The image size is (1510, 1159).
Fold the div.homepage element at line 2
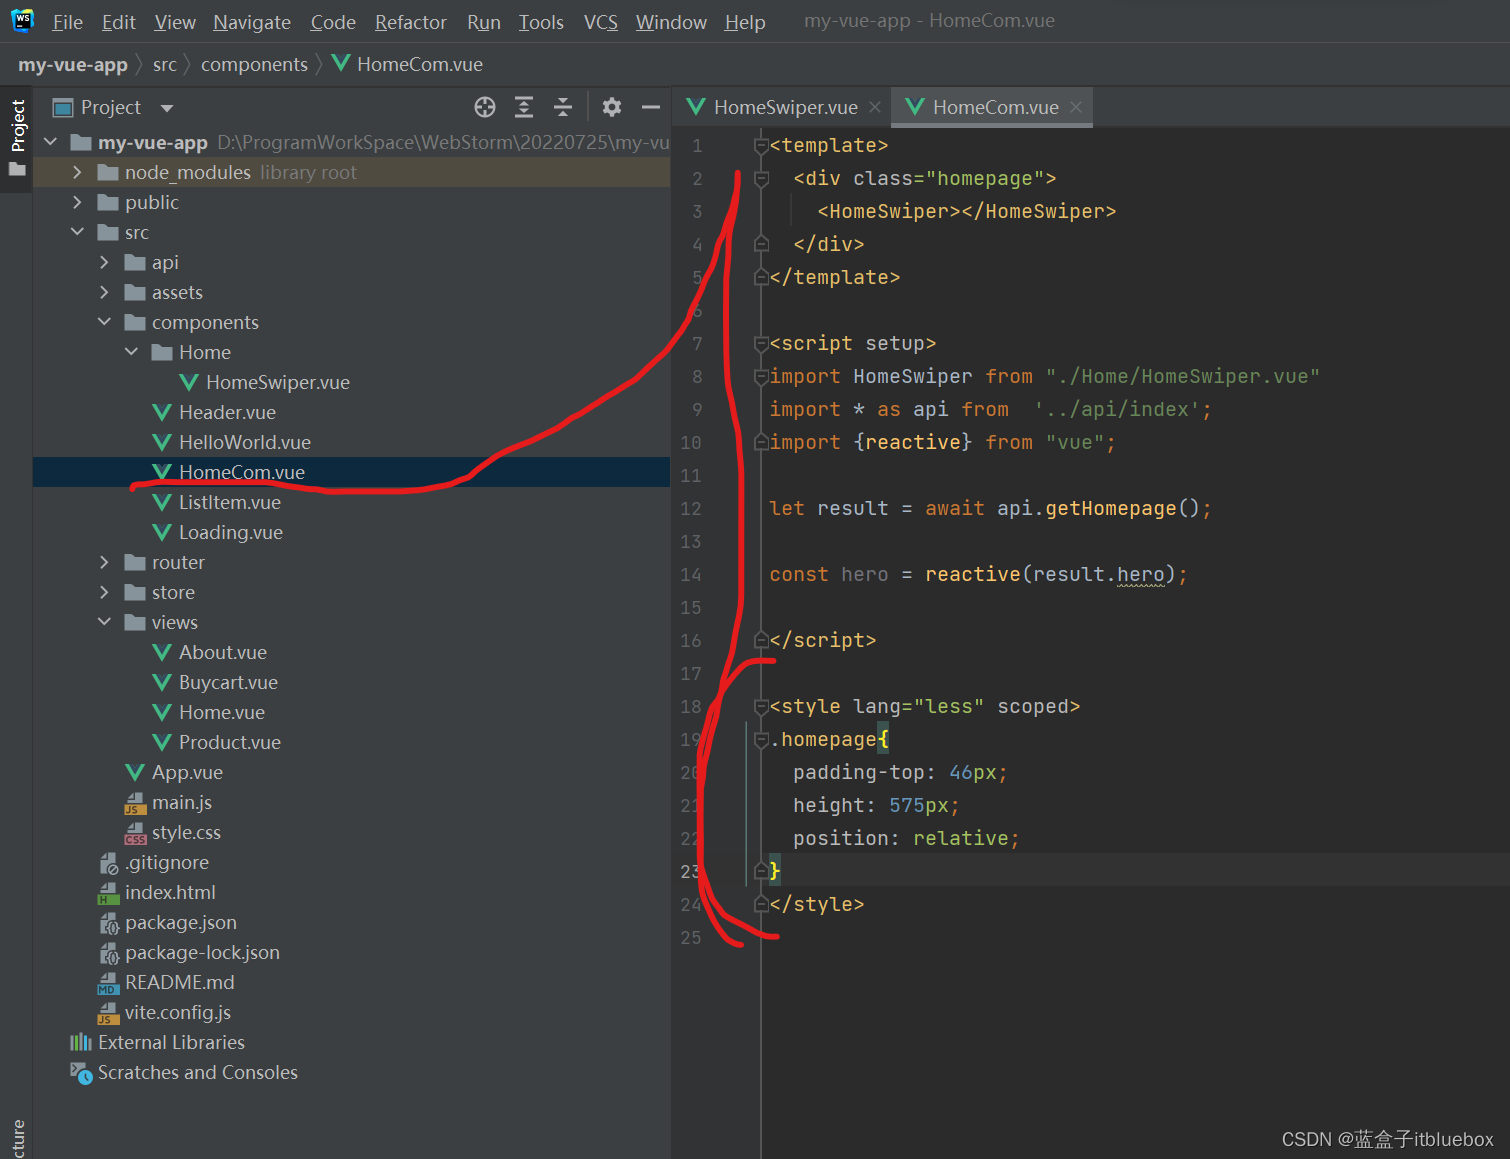point(761,179)
